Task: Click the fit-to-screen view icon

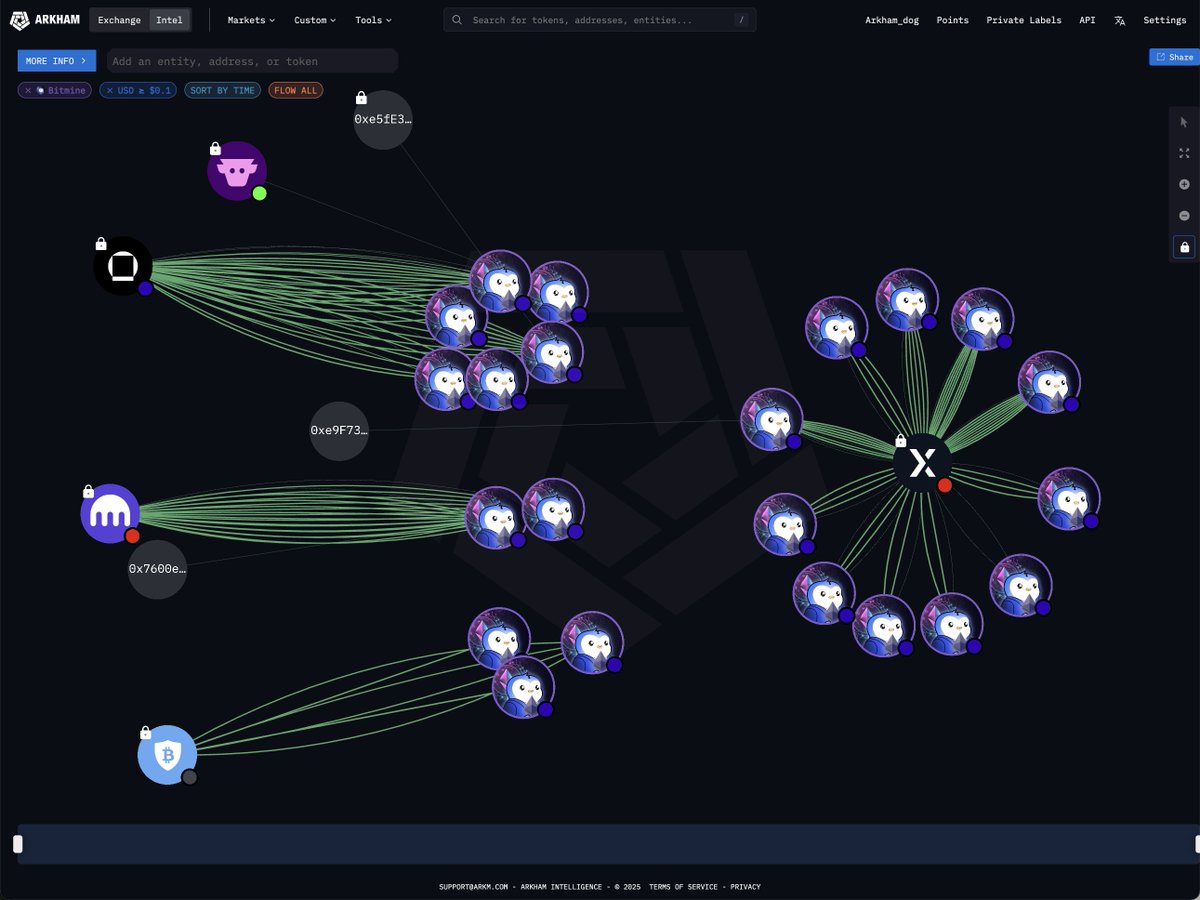Action: point(1184,153)
